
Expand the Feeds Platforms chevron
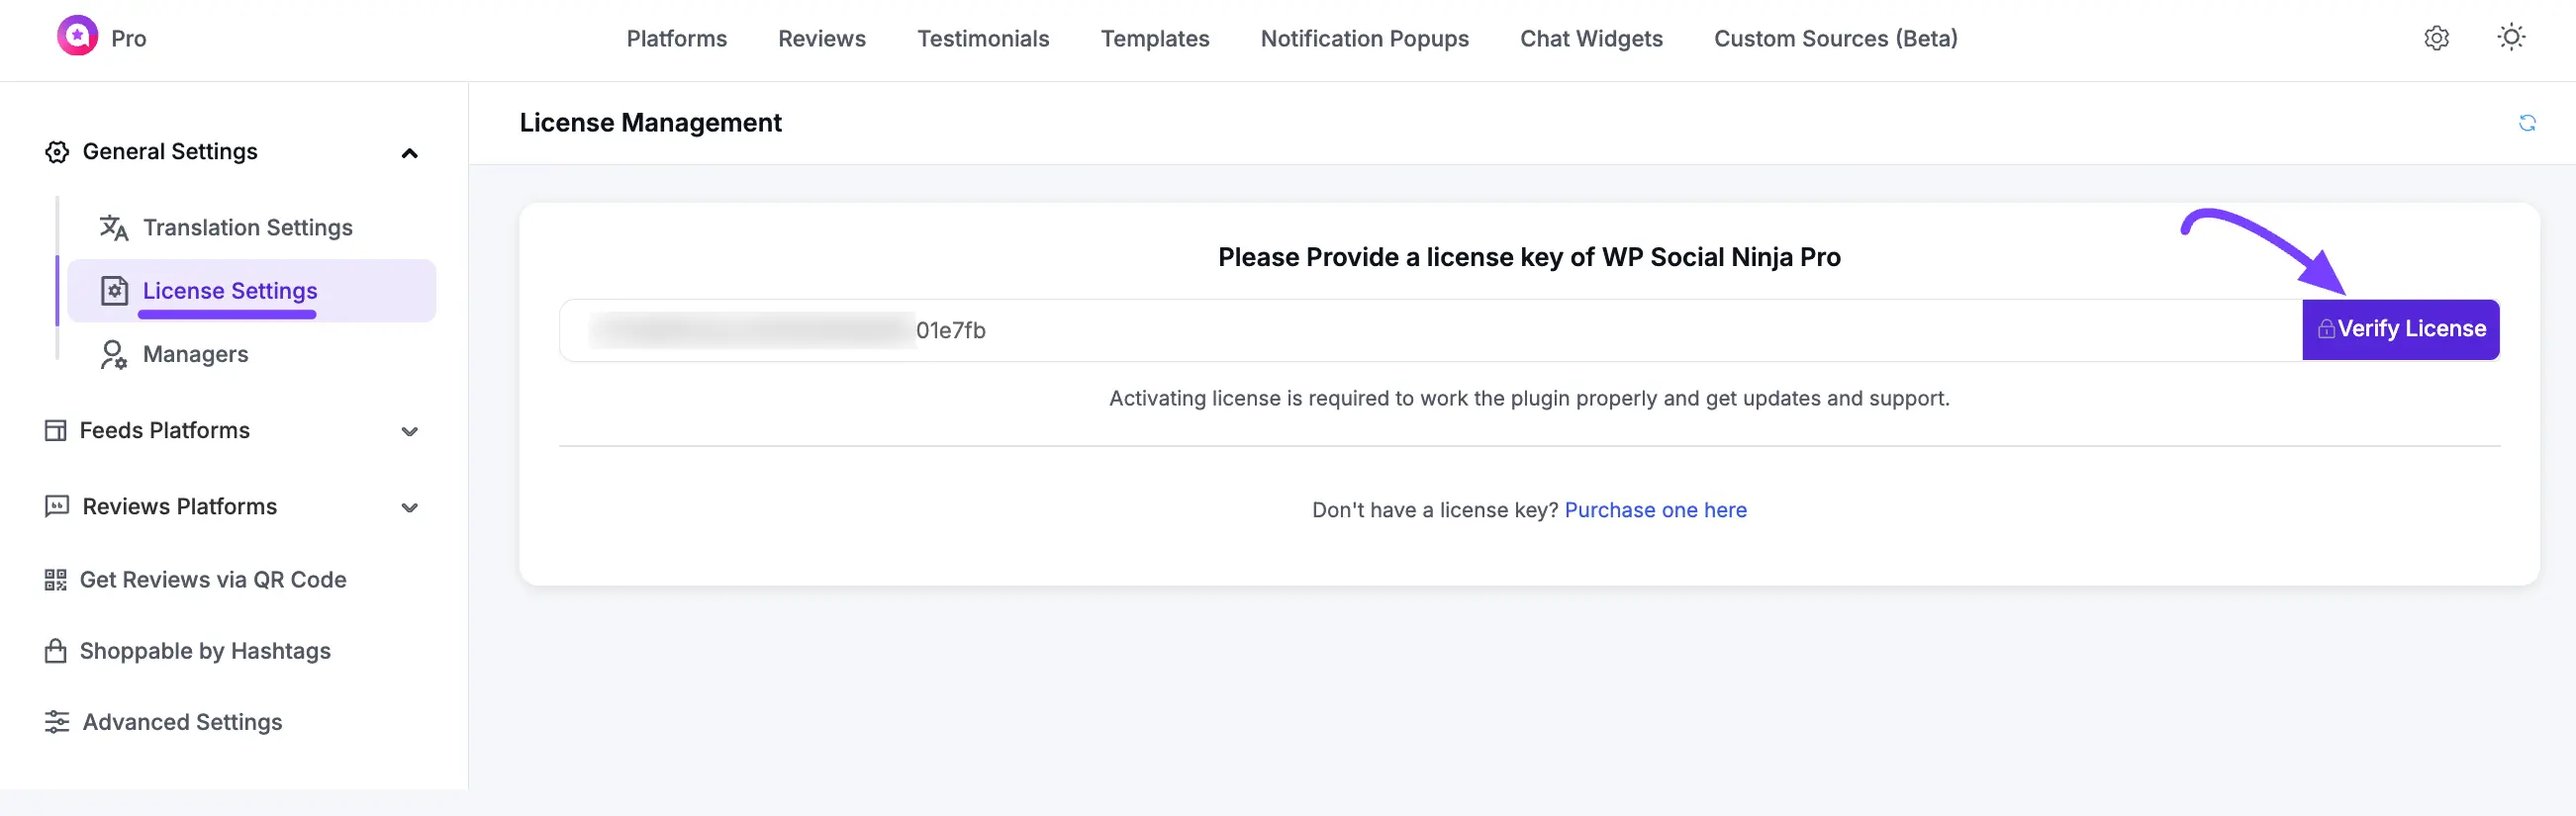pyautogui.click(x=409, y=432)
